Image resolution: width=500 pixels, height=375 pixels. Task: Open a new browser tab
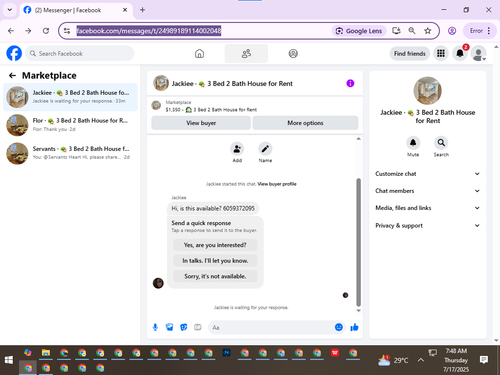(142, 10)
